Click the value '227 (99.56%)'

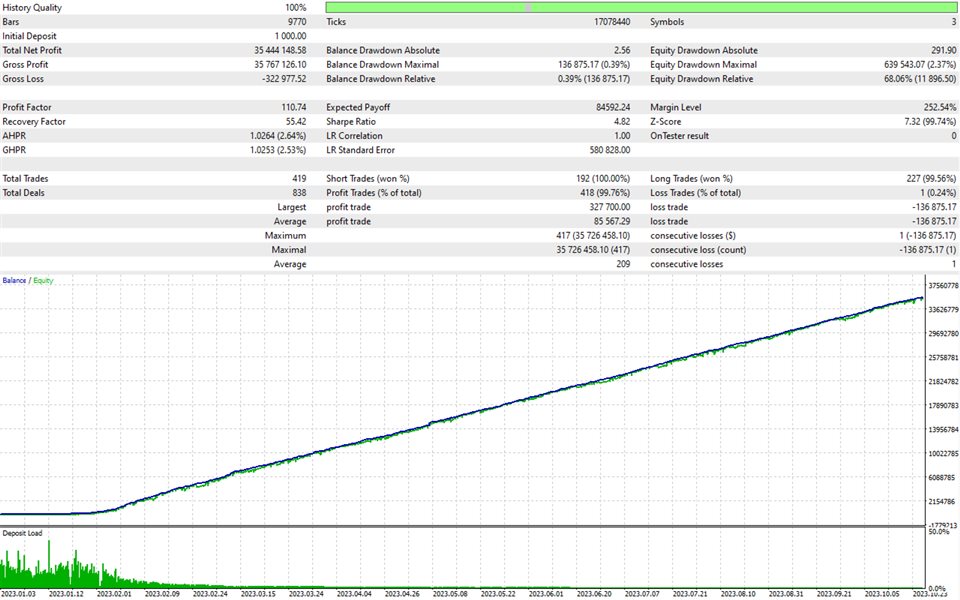[931, 178]
